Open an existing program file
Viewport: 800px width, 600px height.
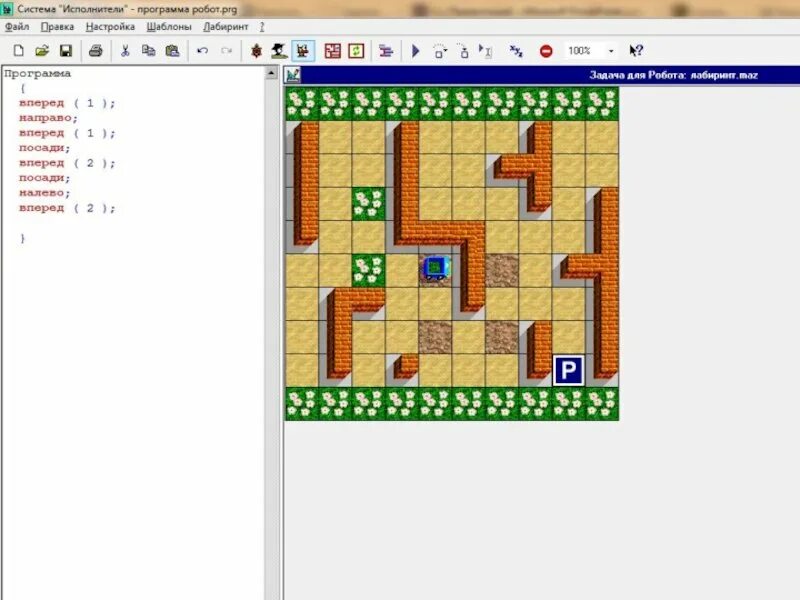(x=42, y=51)
